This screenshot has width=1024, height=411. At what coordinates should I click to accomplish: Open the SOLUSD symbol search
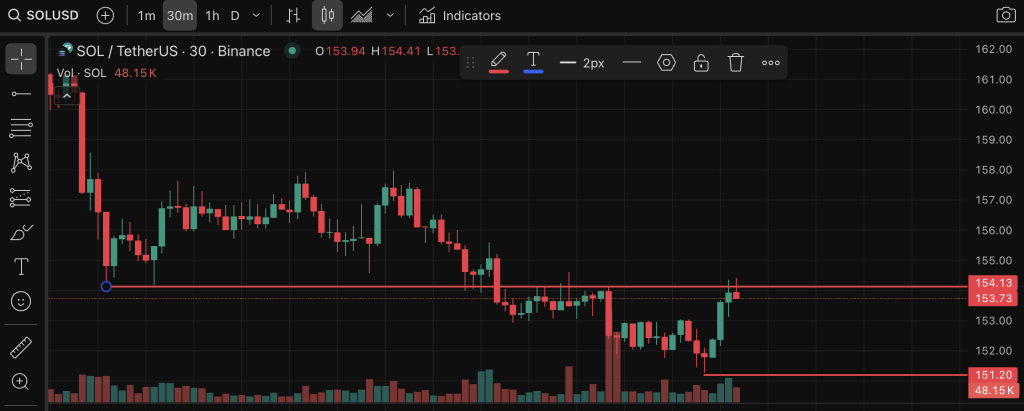[46, 16]
